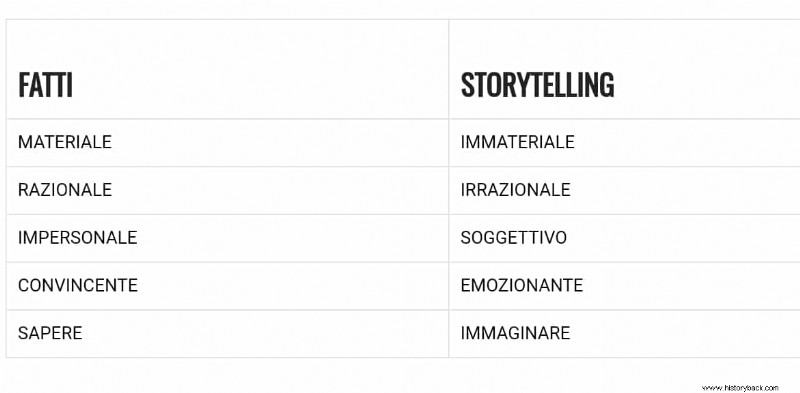Click the RAZIONALE table cell
800x393 pixels.
(227, 190)
